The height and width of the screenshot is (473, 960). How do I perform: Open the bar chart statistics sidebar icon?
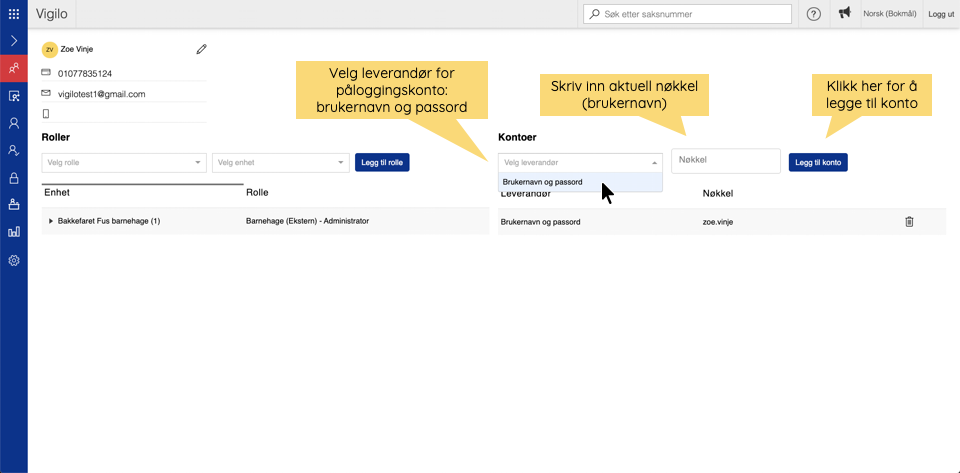pos(14,232)
